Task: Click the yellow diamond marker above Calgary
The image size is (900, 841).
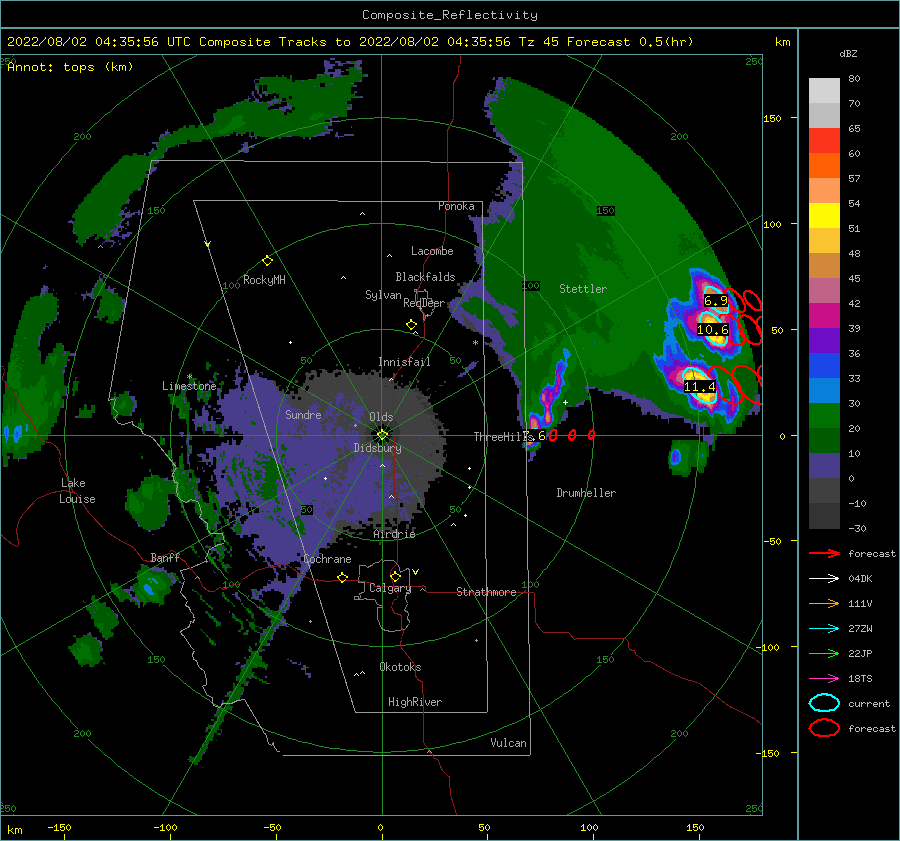Action: (x=395, y=576)
